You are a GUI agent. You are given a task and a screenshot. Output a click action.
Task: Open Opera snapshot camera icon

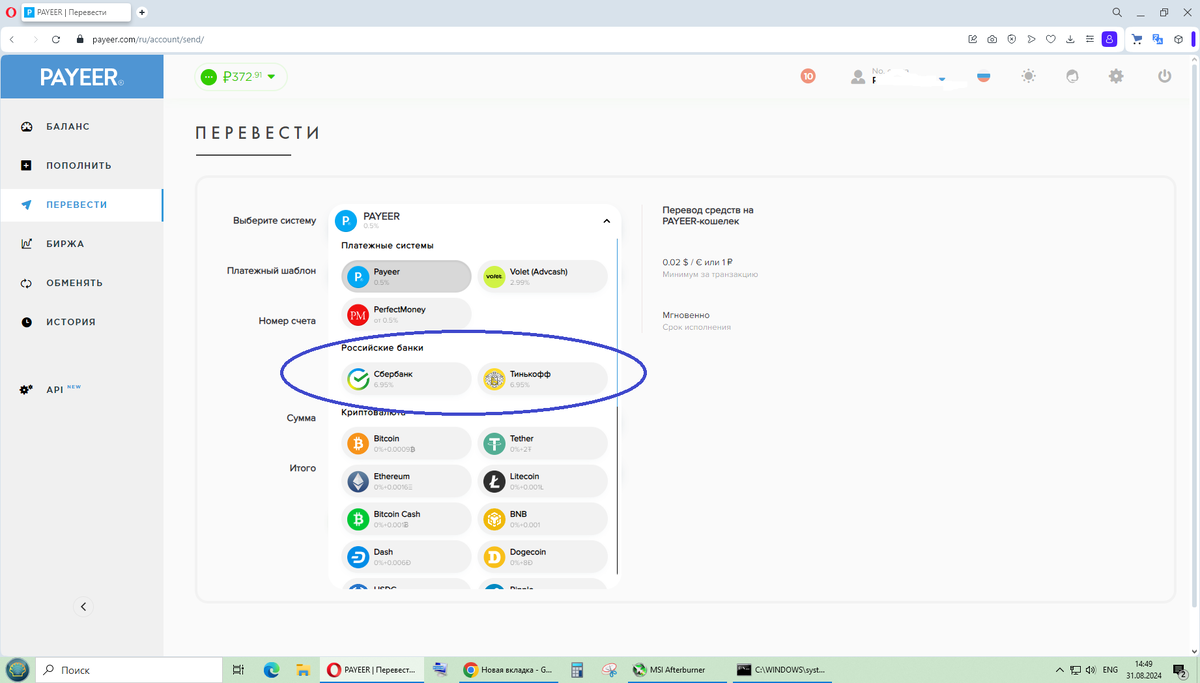click(x=992, y=39)
